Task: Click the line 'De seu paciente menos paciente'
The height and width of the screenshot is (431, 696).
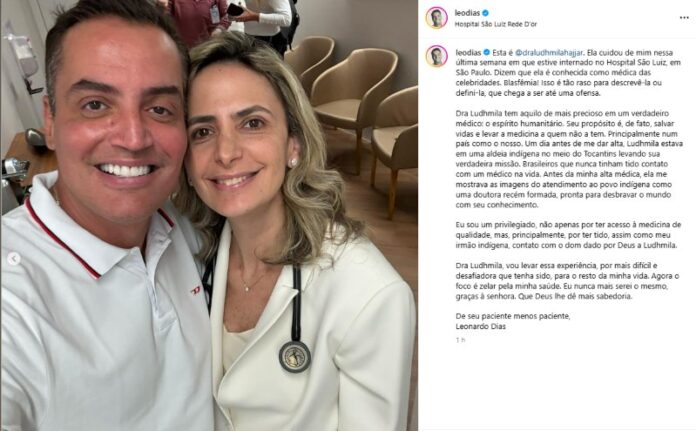Action: [513, 316]
